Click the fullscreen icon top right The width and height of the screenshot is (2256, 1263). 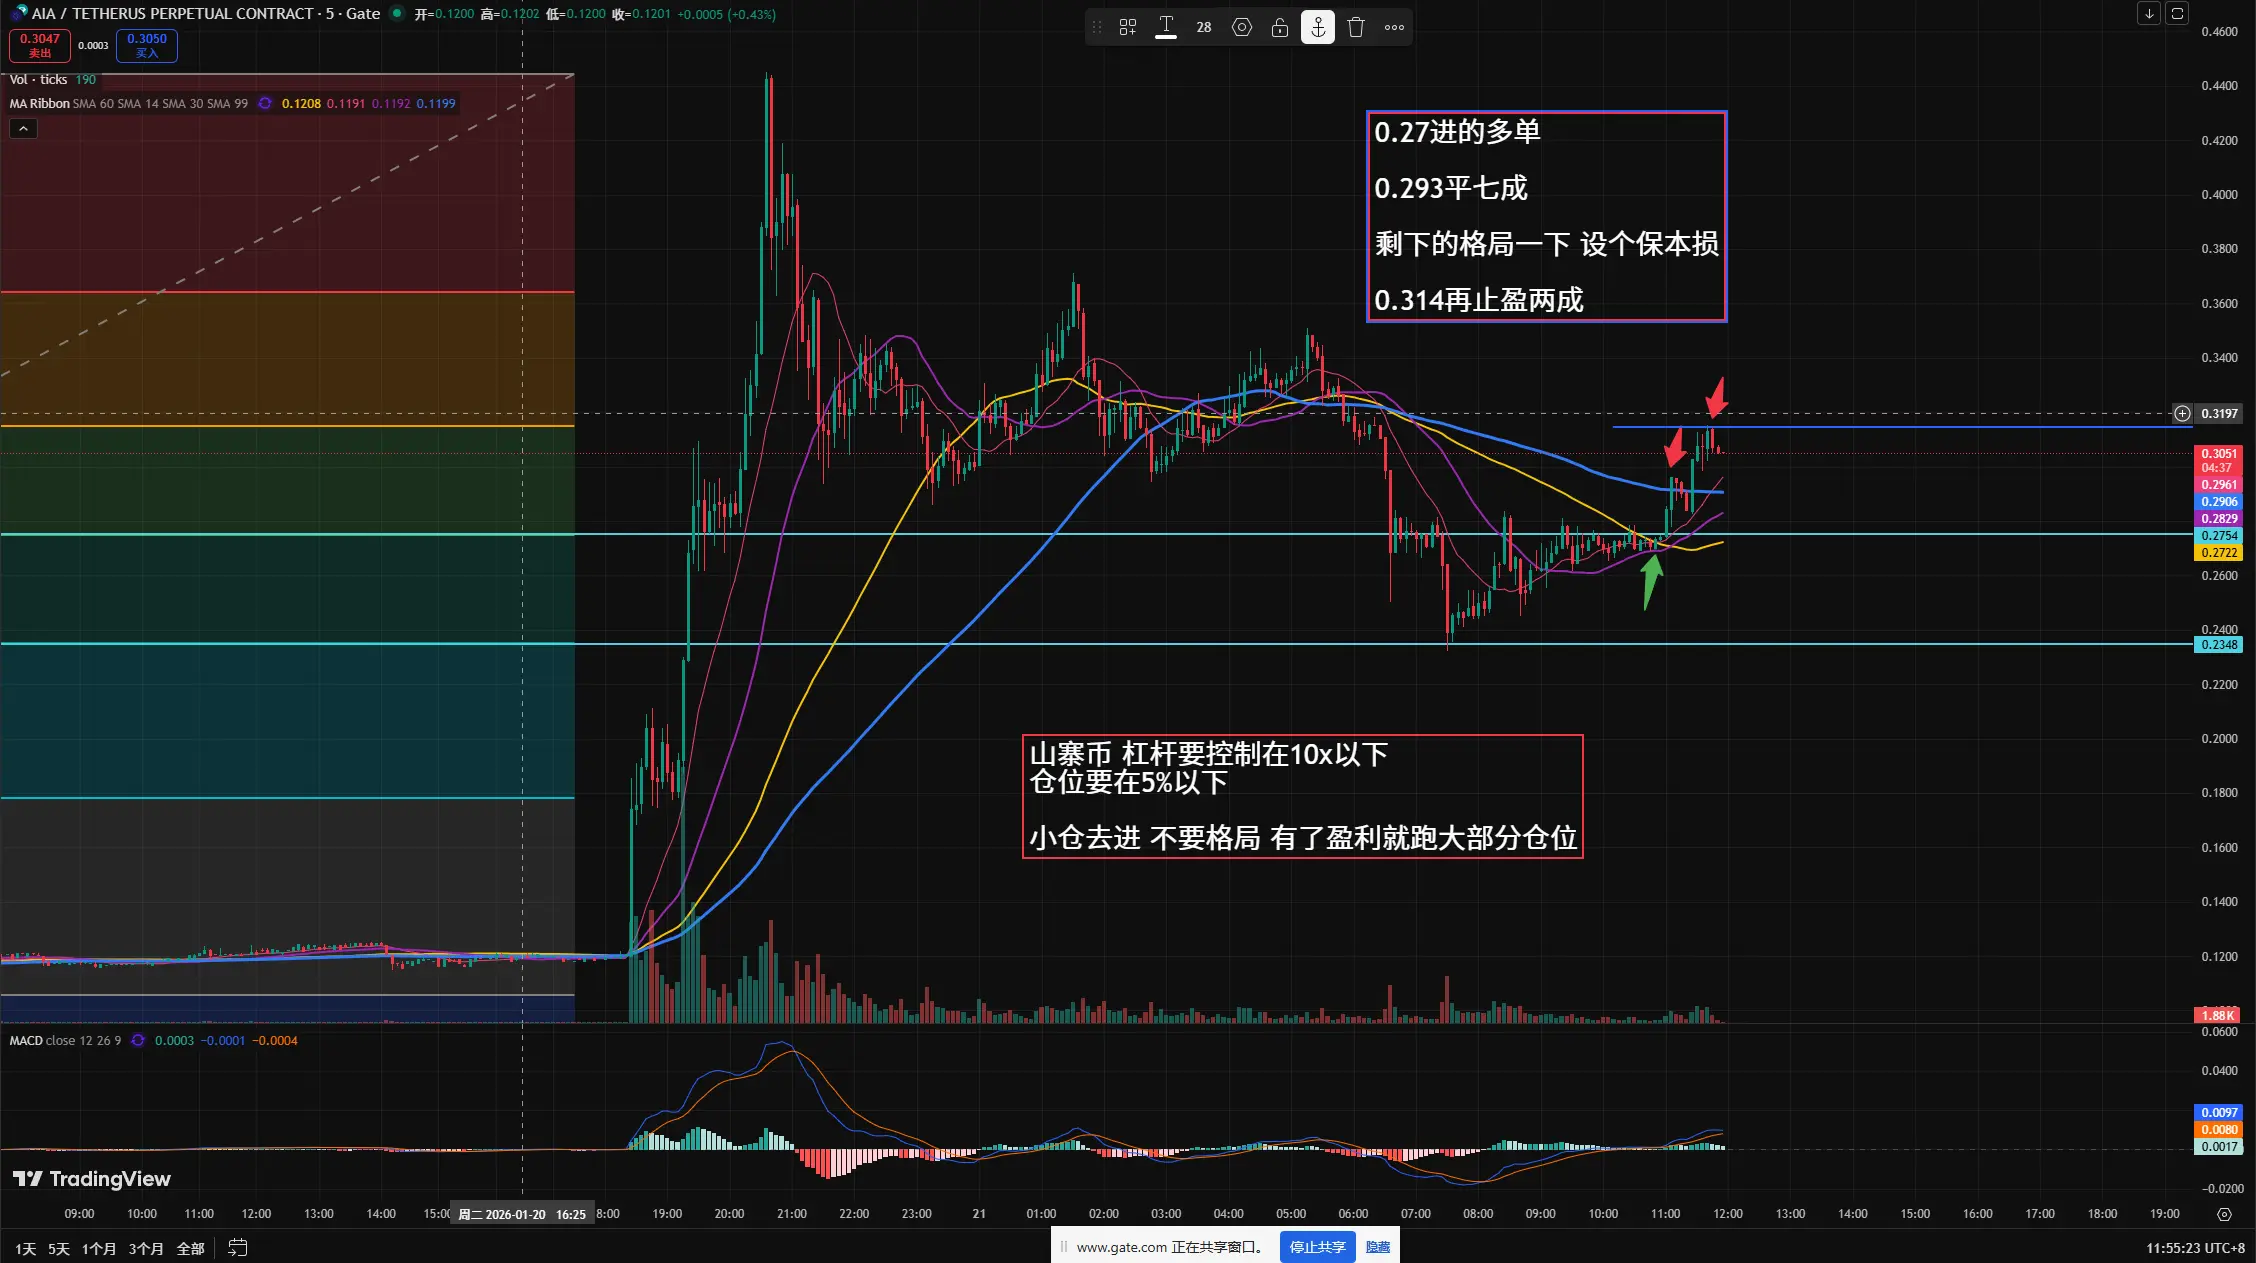(x=2177, y=14)
